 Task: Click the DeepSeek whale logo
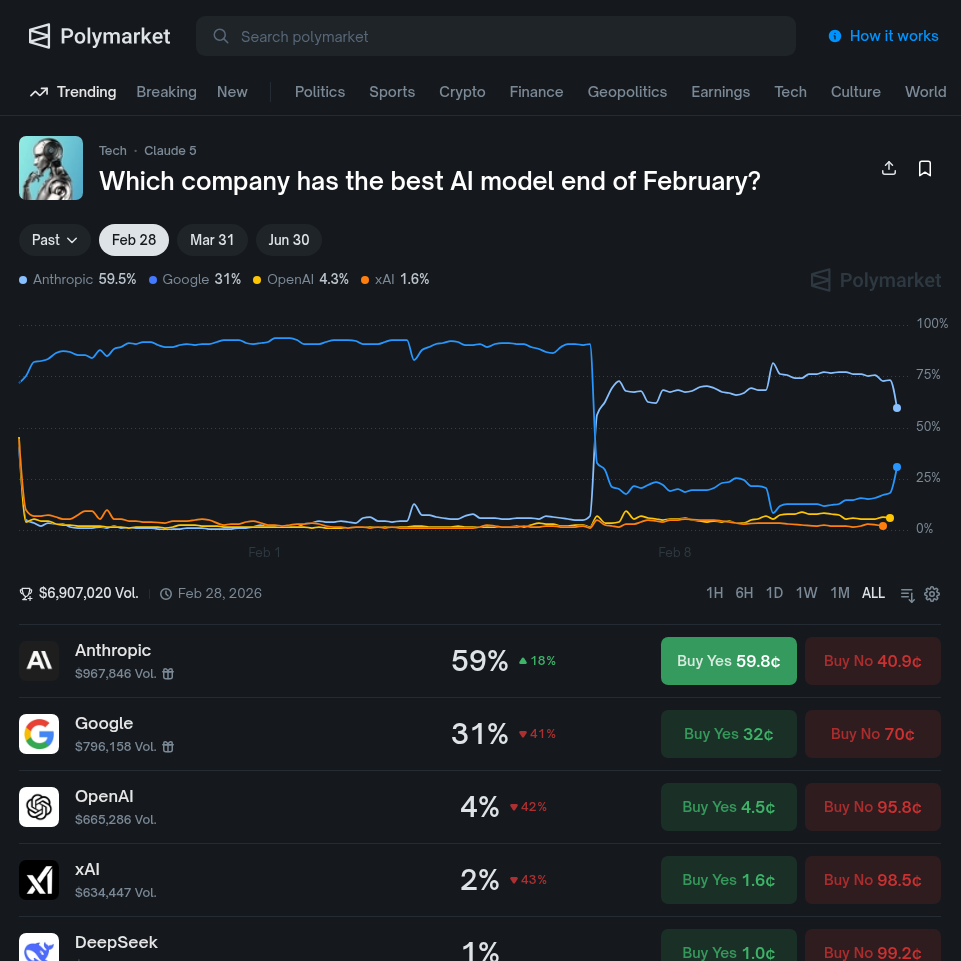point(39,948)
